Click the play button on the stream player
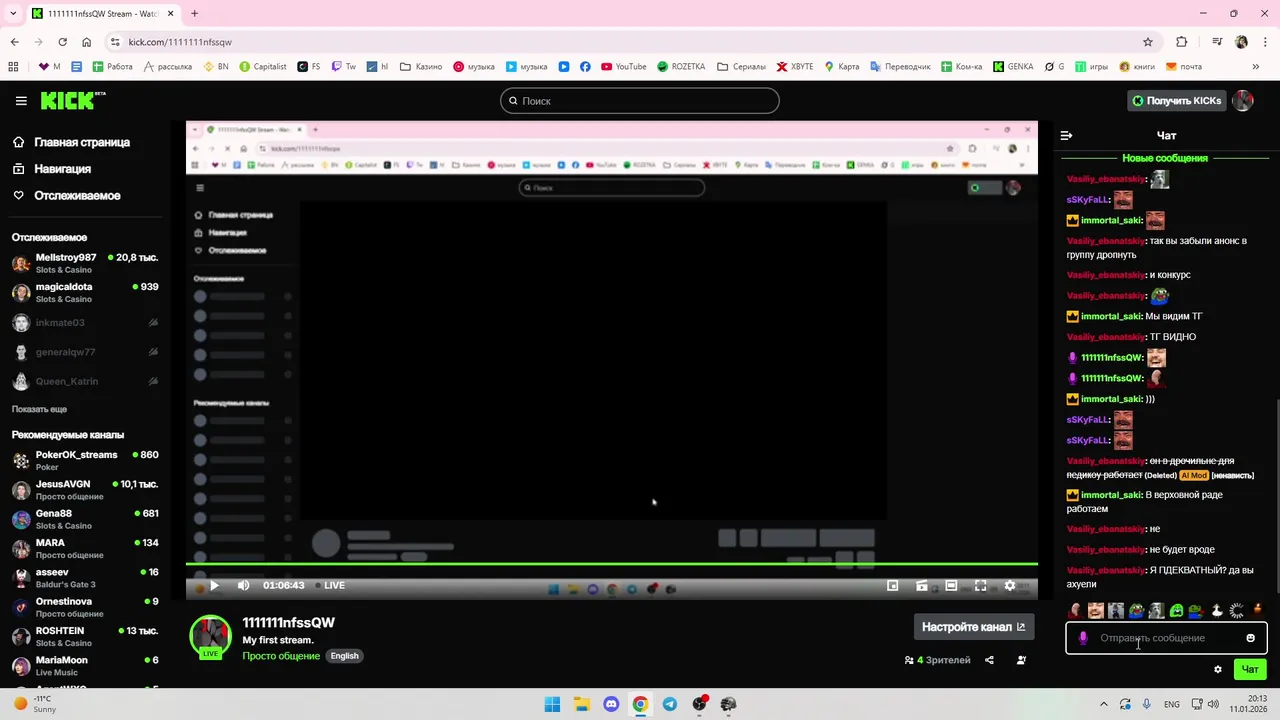Image resolution: width=1280 pixels, height=720 pixels. [x=214, y=586]
